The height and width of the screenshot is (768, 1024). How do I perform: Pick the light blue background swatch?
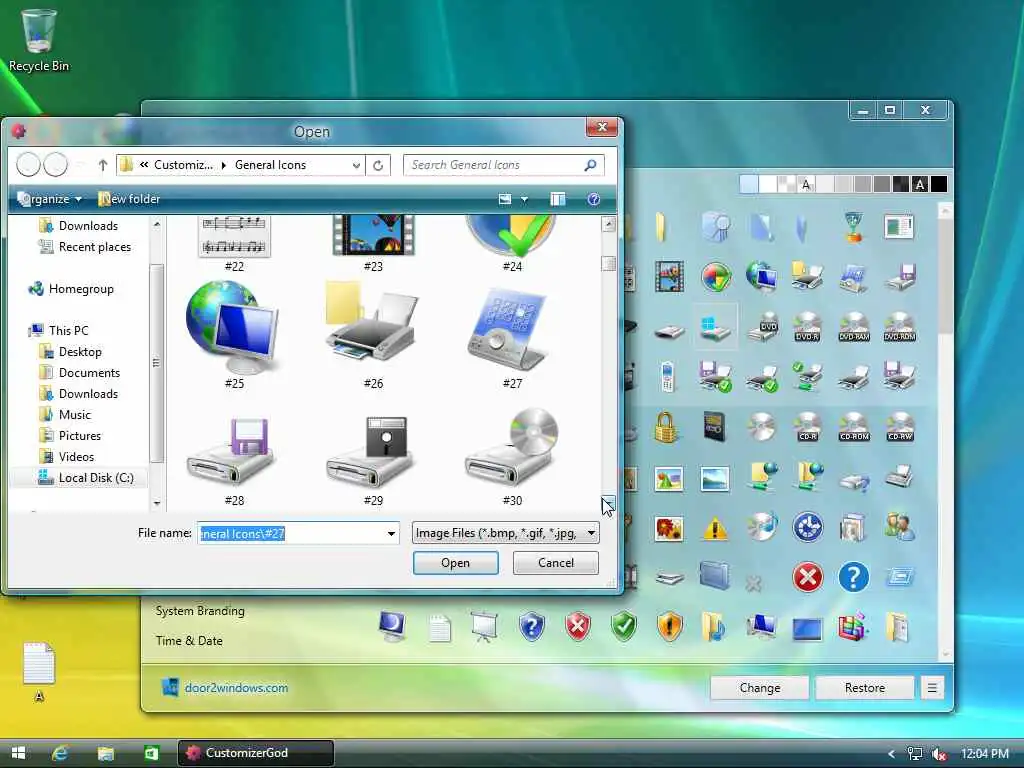pos(749,185)
